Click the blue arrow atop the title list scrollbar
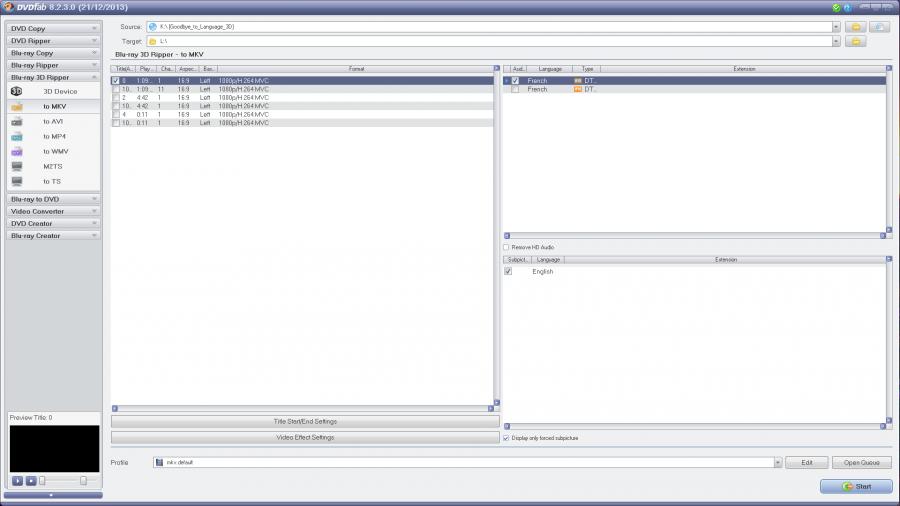 click(x=496, y=68)
